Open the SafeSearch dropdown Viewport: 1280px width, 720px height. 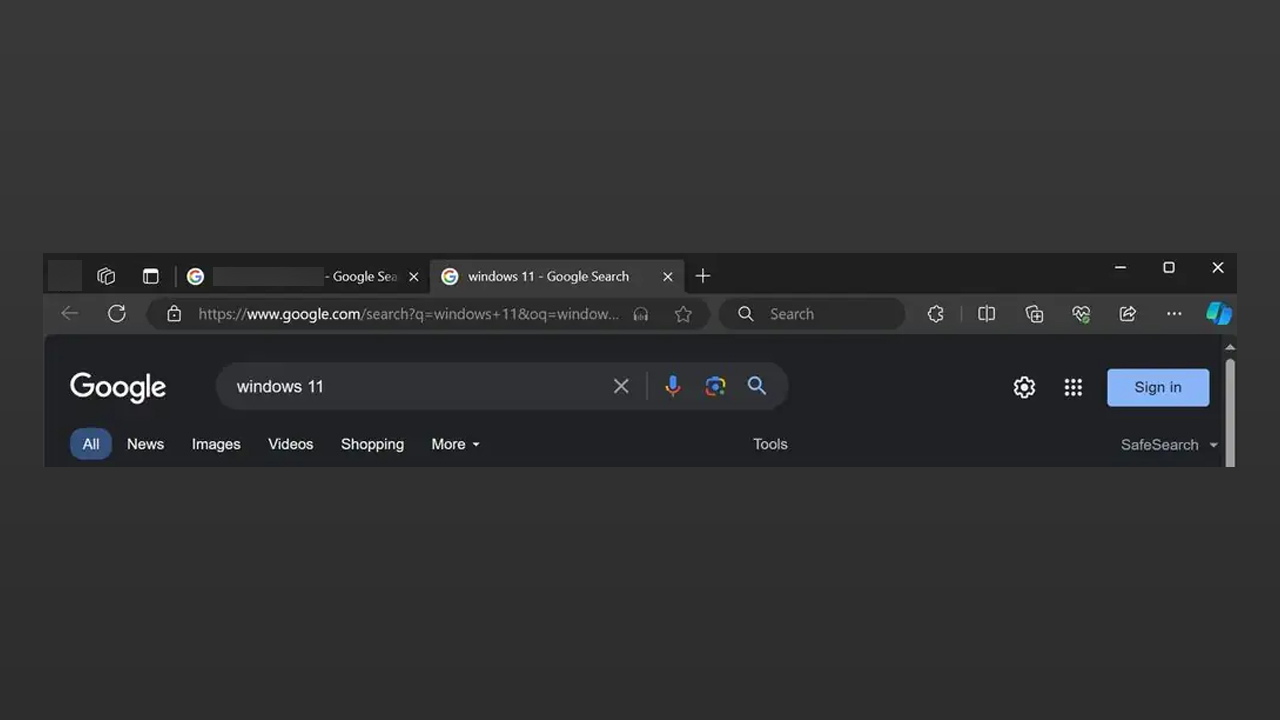tap(1168, 444)
